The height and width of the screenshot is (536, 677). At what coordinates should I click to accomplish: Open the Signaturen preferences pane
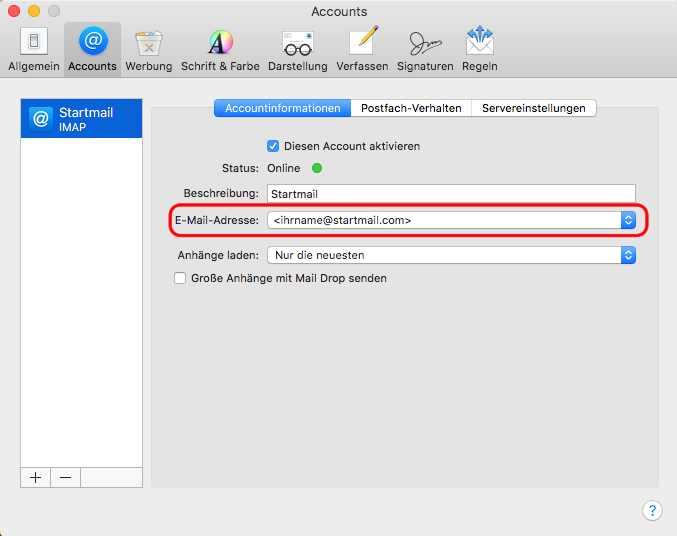tap(425, 50)
